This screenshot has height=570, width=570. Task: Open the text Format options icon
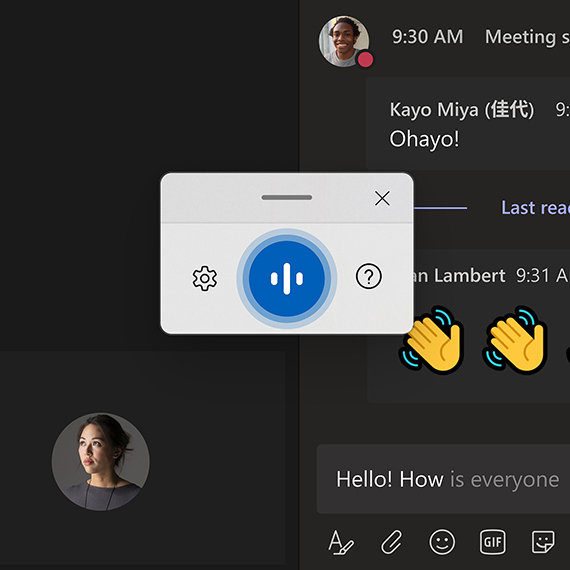point(341,542)
